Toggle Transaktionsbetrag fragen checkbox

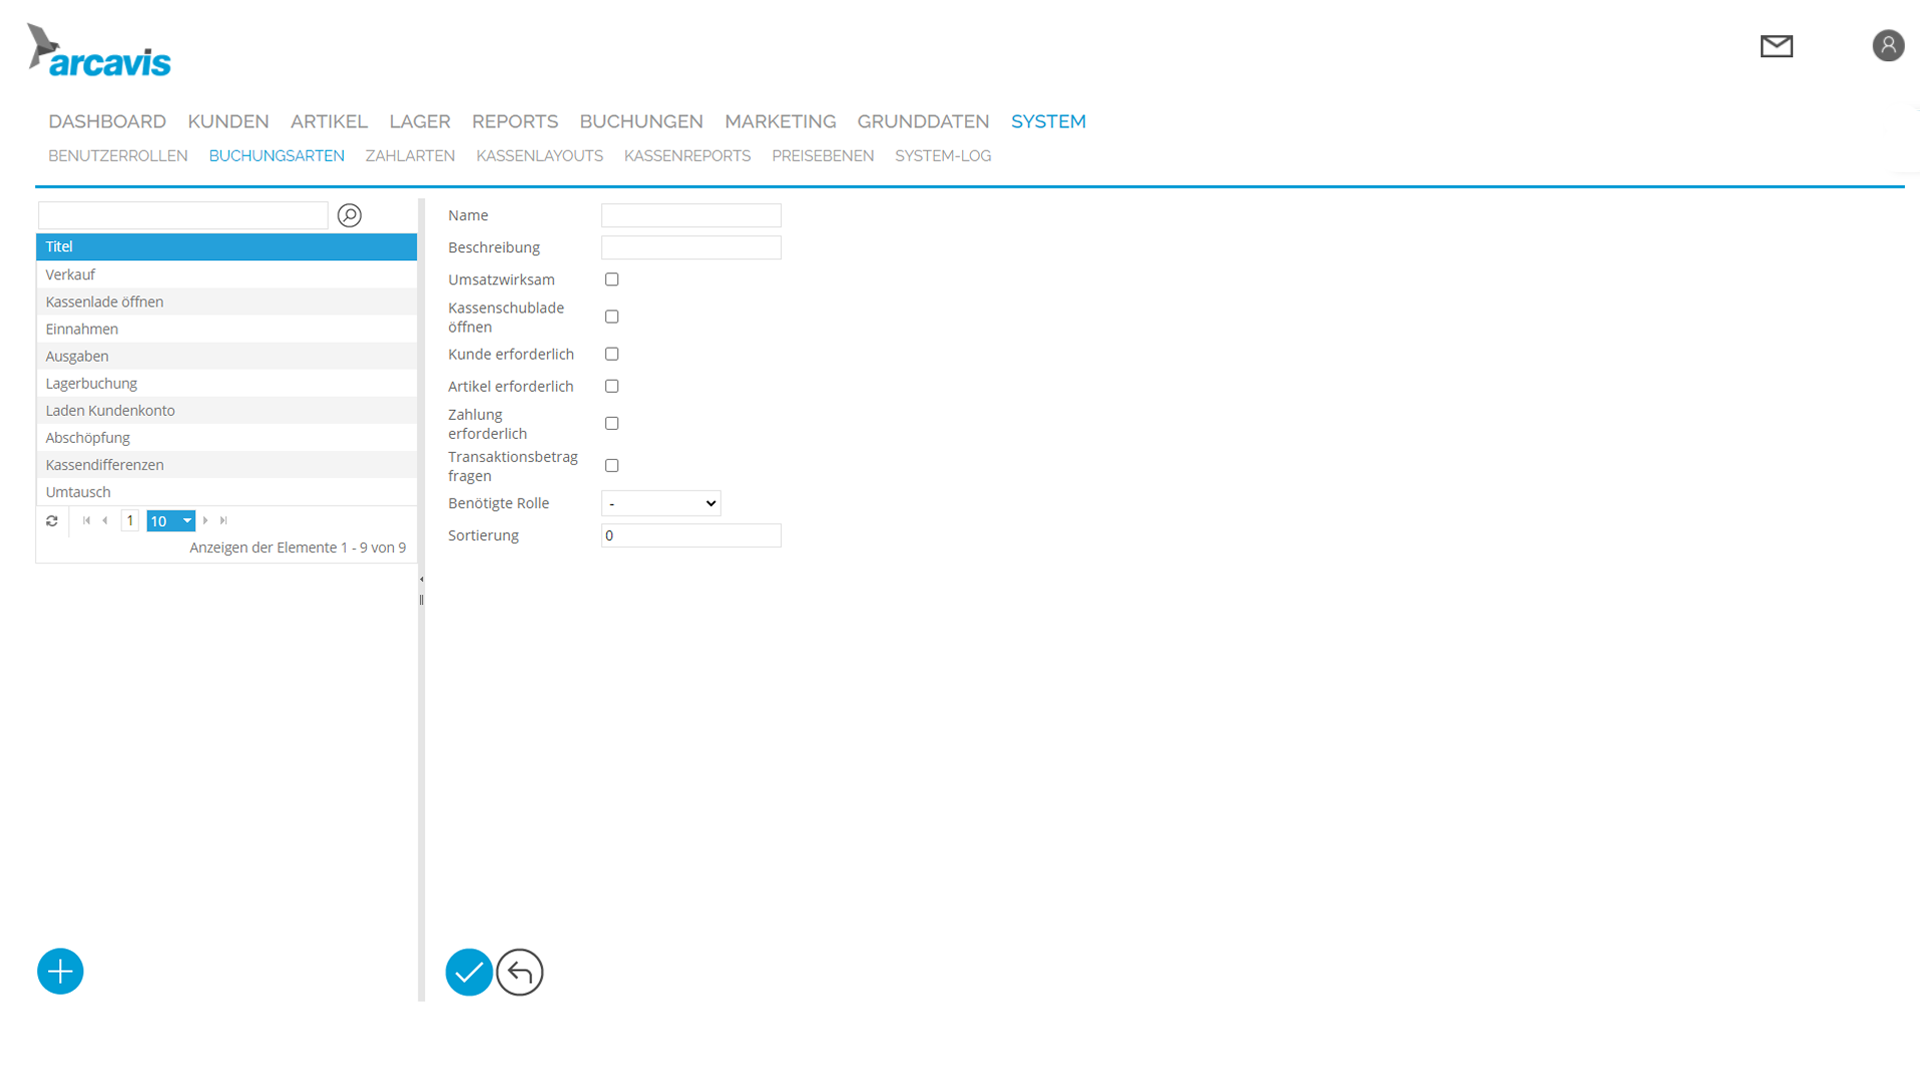(612, 466)
